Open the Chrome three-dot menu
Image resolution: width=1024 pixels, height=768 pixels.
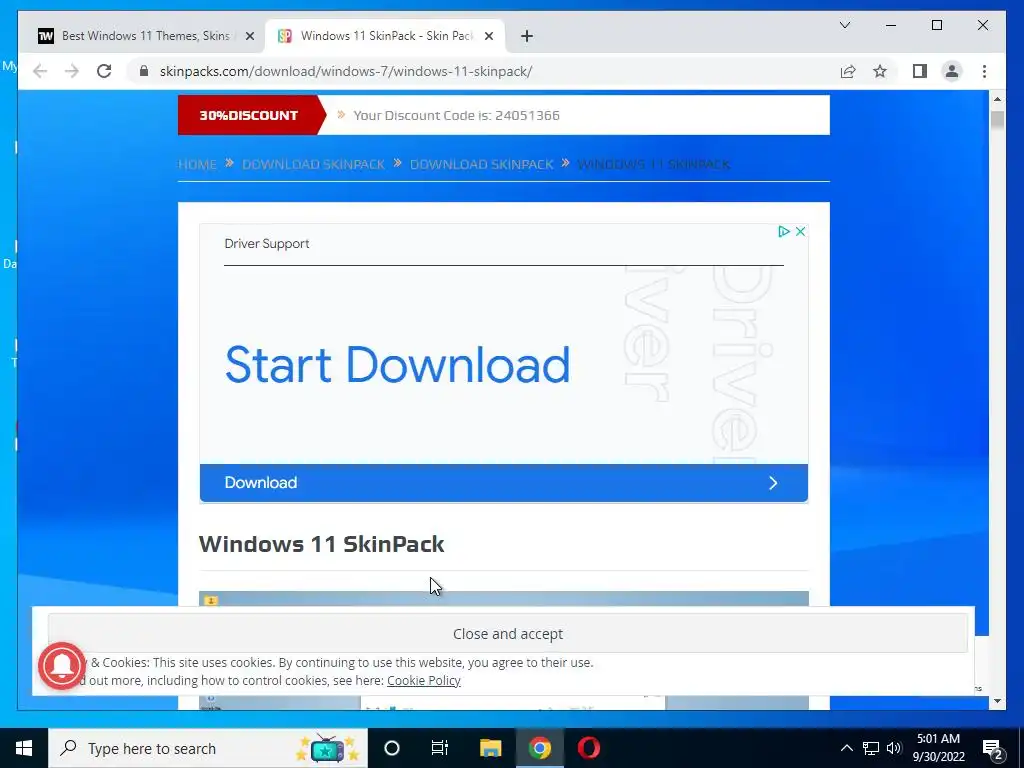[x=984, y=71]
